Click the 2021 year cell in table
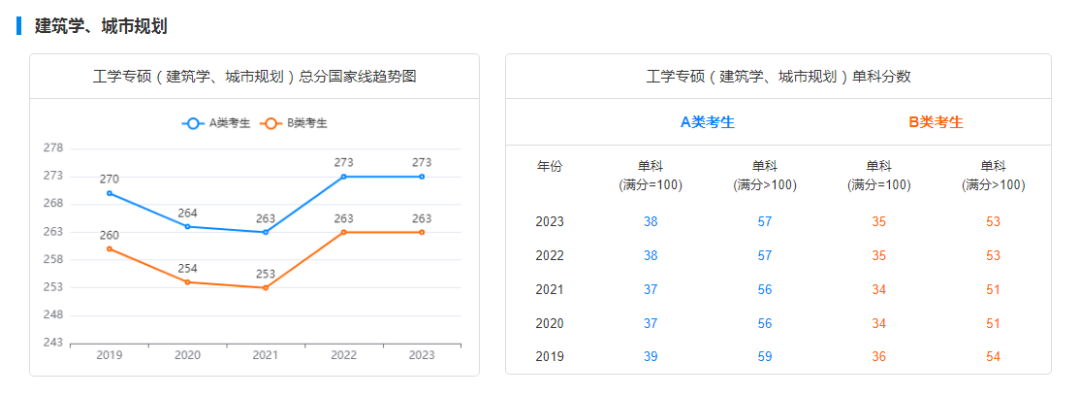Viewport: 1080px width, 395px height. 550,290
